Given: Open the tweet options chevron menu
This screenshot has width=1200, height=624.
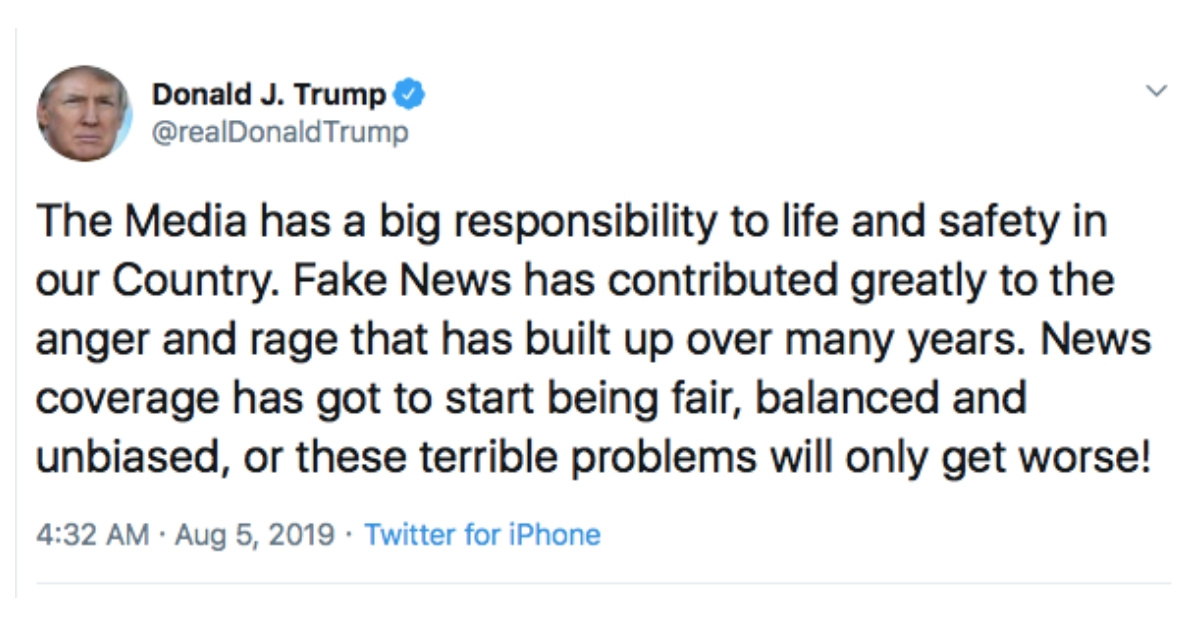Looking at the screenshot, I should click(1156, 91).
